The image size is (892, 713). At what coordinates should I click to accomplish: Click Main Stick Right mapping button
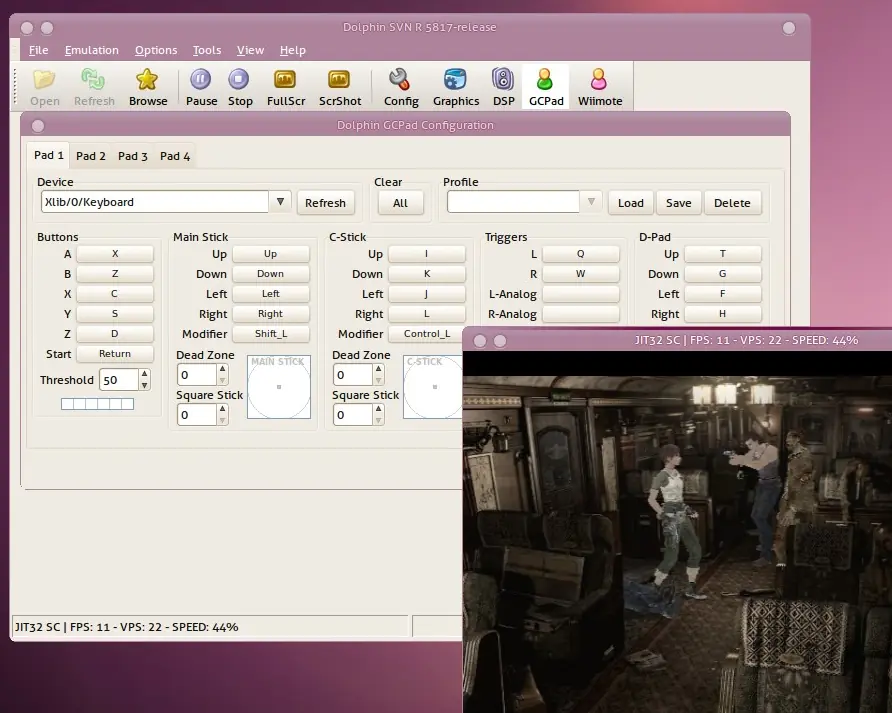(271, 314)
